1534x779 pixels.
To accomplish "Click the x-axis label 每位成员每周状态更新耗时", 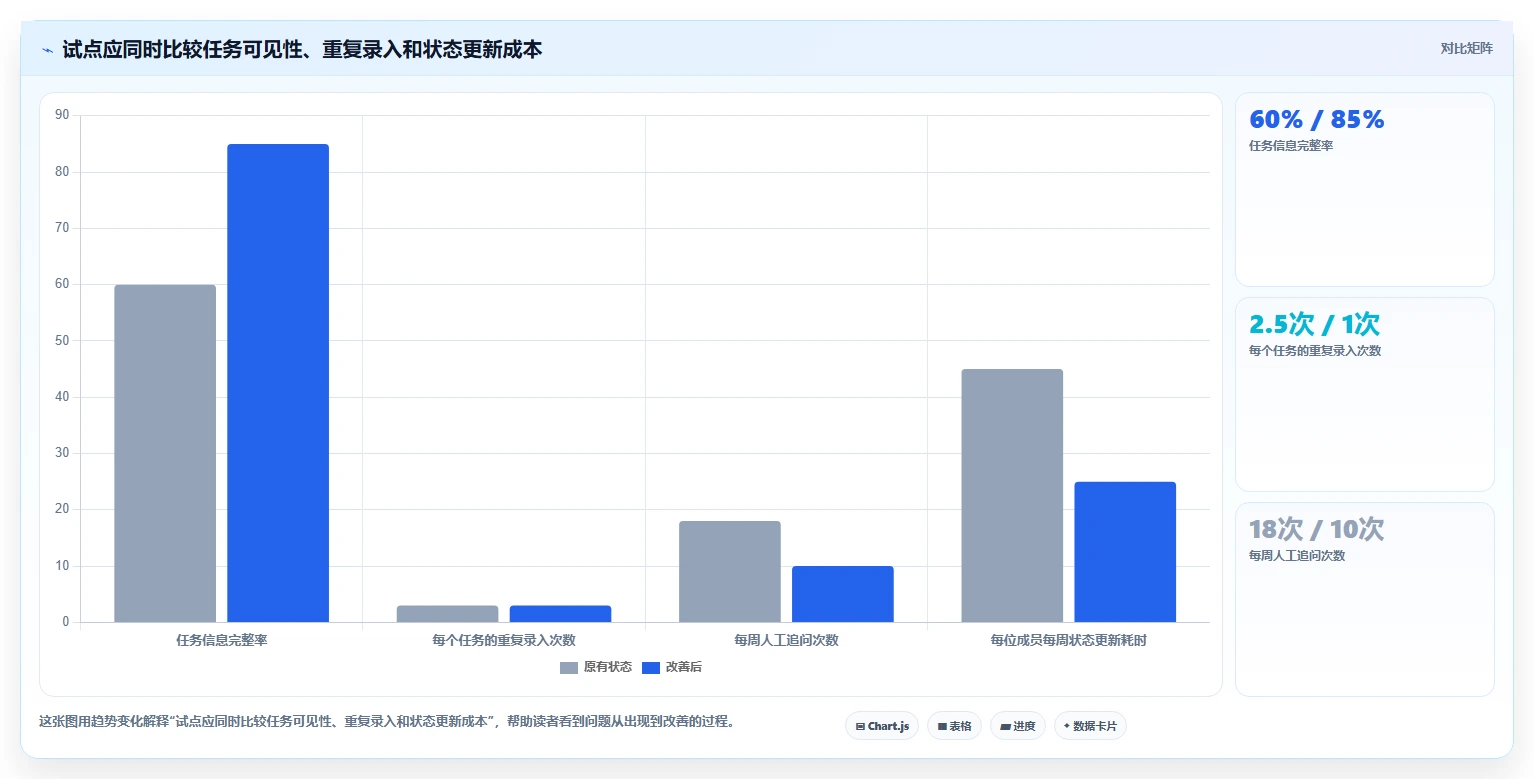I will click(1069, 640).
